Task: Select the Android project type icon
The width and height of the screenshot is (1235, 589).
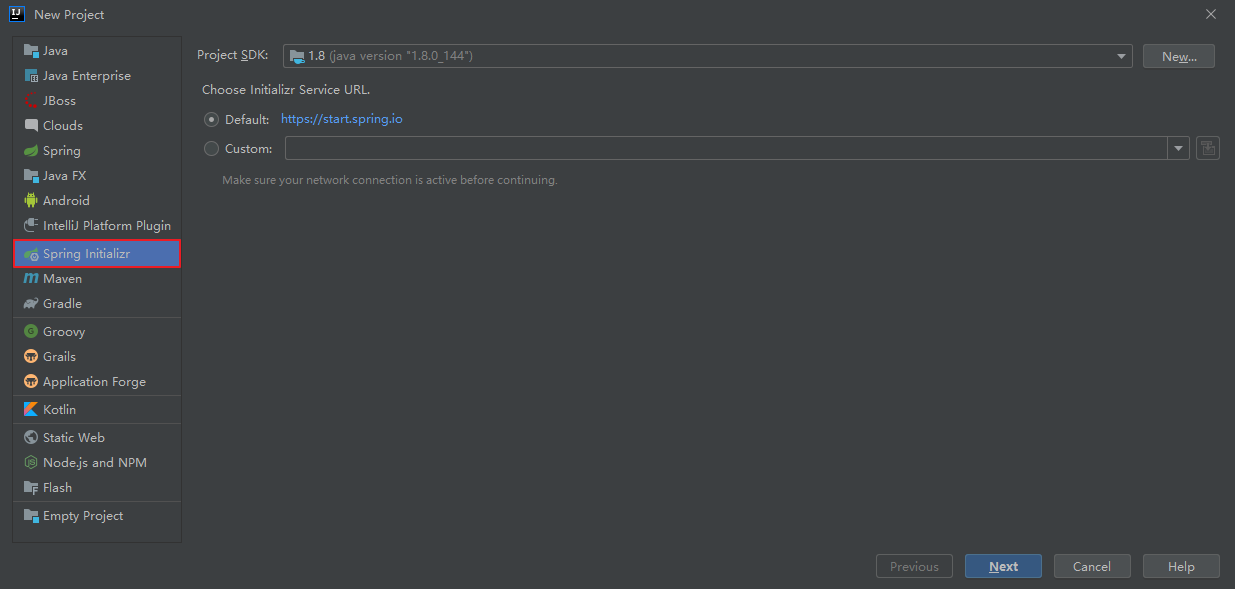Action: (x=31, y=200)
